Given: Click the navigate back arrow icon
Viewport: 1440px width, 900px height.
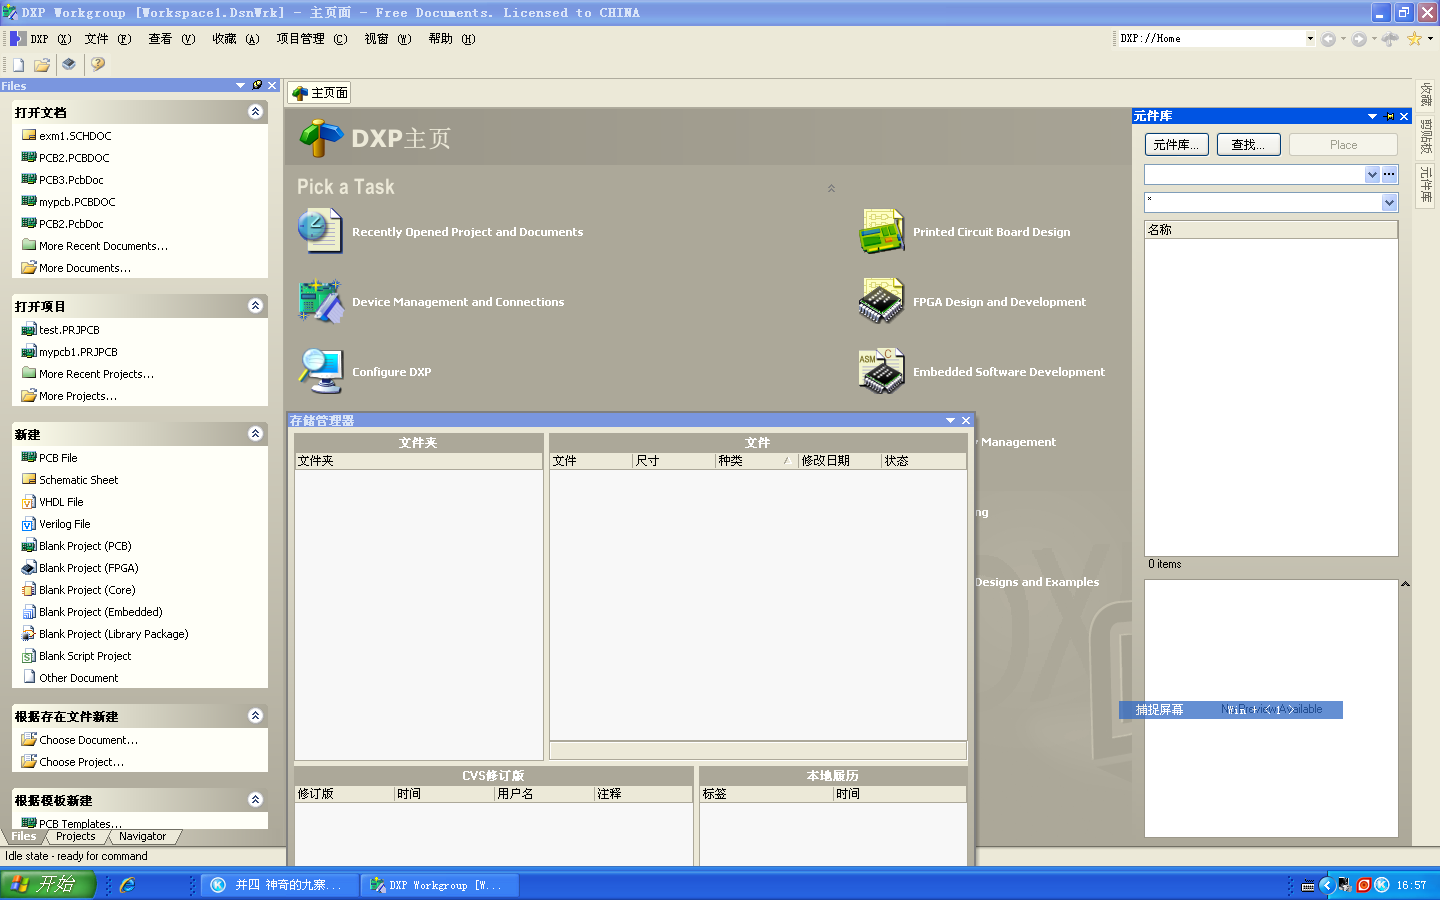Looking at the screenshot, I should click(1328, 39).
